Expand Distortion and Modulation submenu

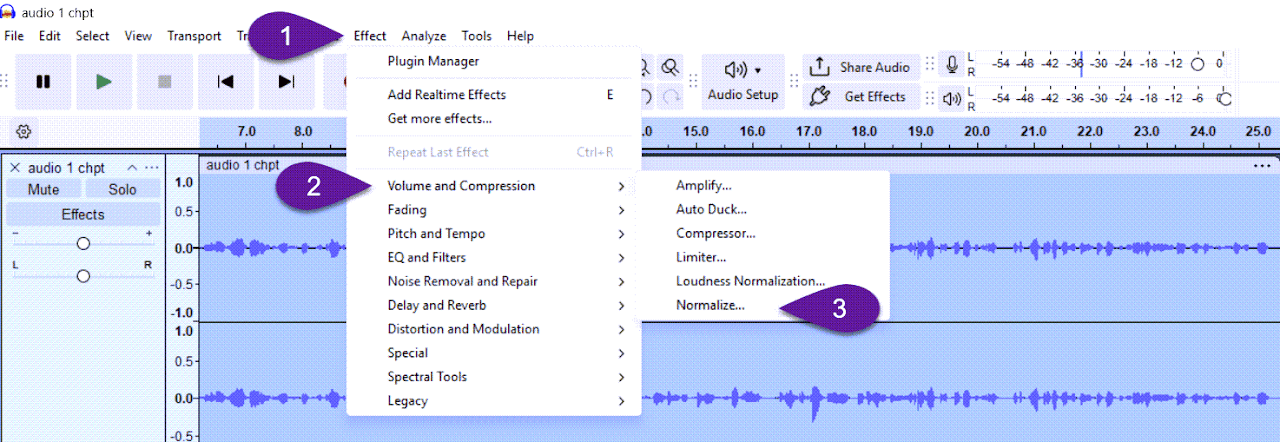coord(493,329)
